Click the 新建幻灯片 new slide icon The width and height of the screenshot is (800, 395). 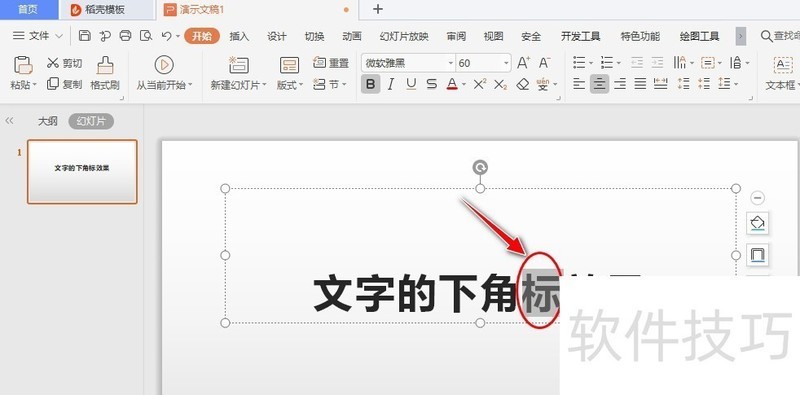click(238, 65)
